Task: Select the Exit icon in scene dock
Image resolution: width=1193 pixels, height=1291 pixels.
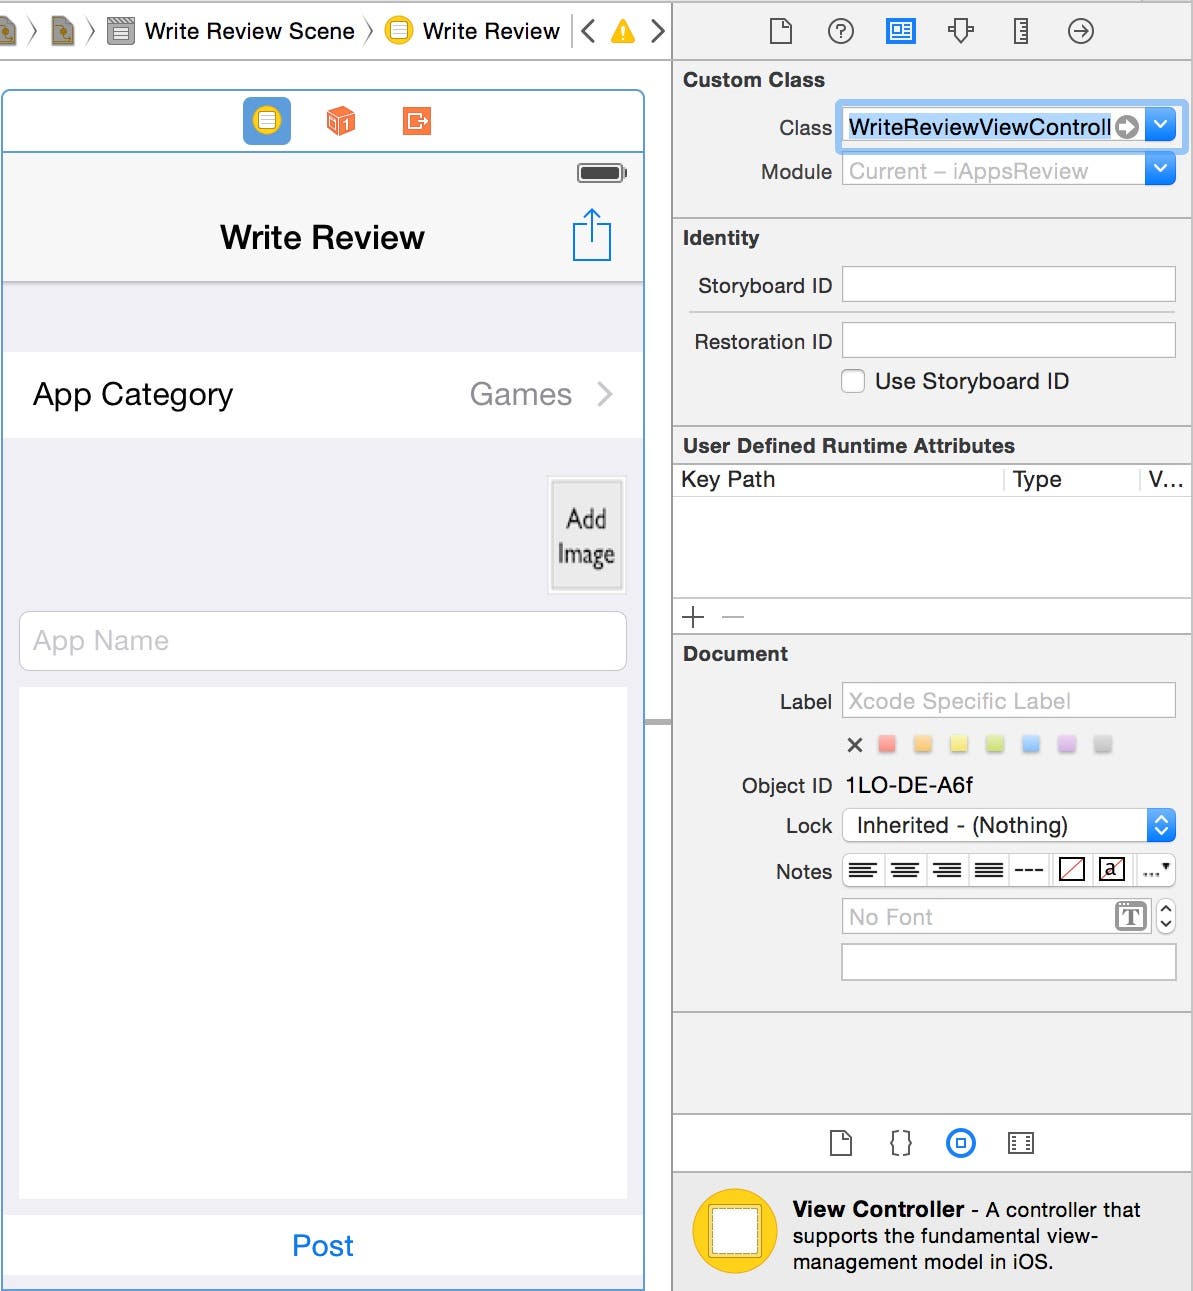Action: pyautogui.click(x=417, y=121)
